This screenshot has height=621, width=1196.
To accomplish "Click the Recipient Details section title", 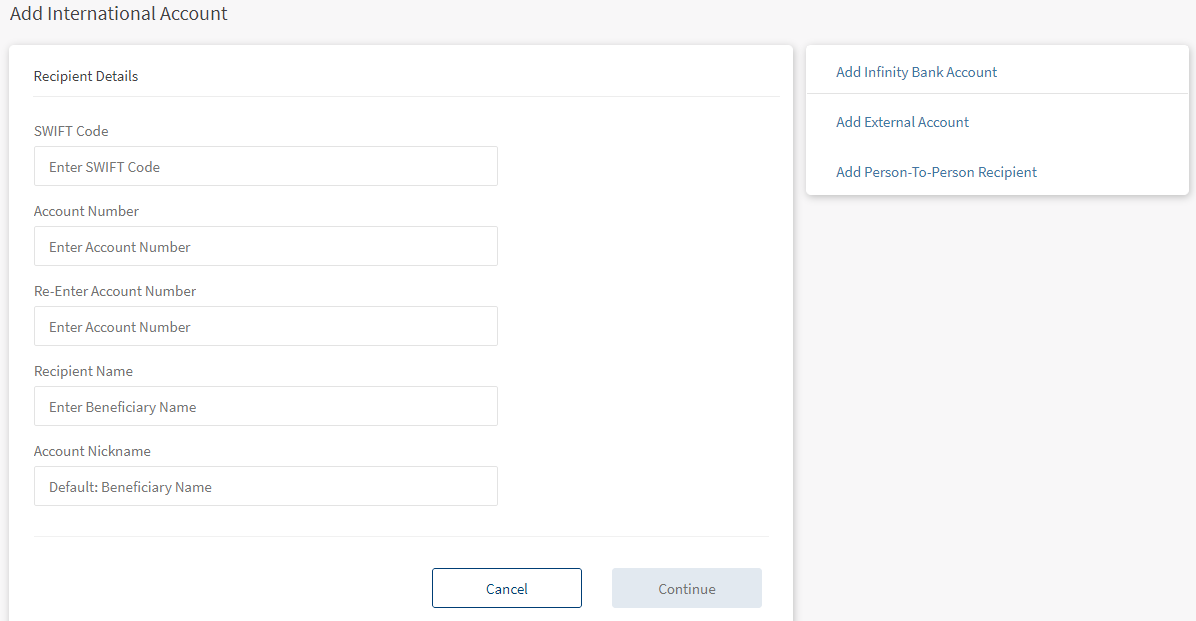I will (x=86, y=76).
